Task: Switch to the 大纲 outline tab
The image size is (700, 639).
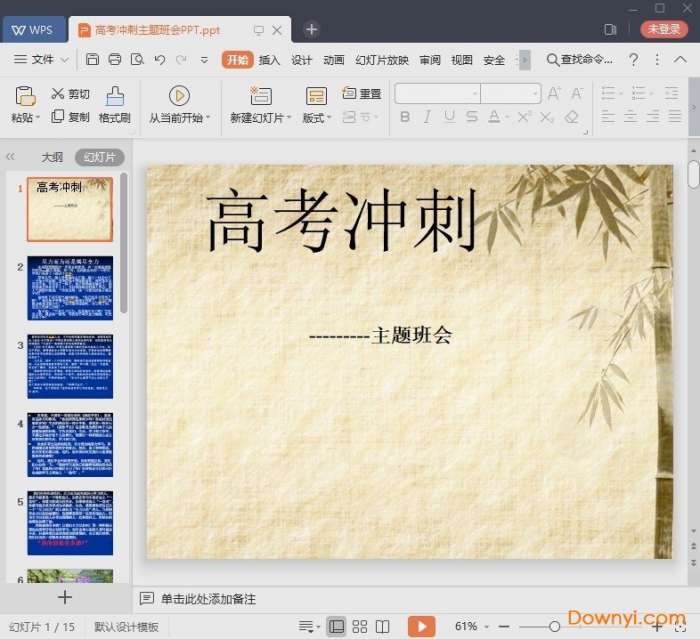Action: (52, 157)
